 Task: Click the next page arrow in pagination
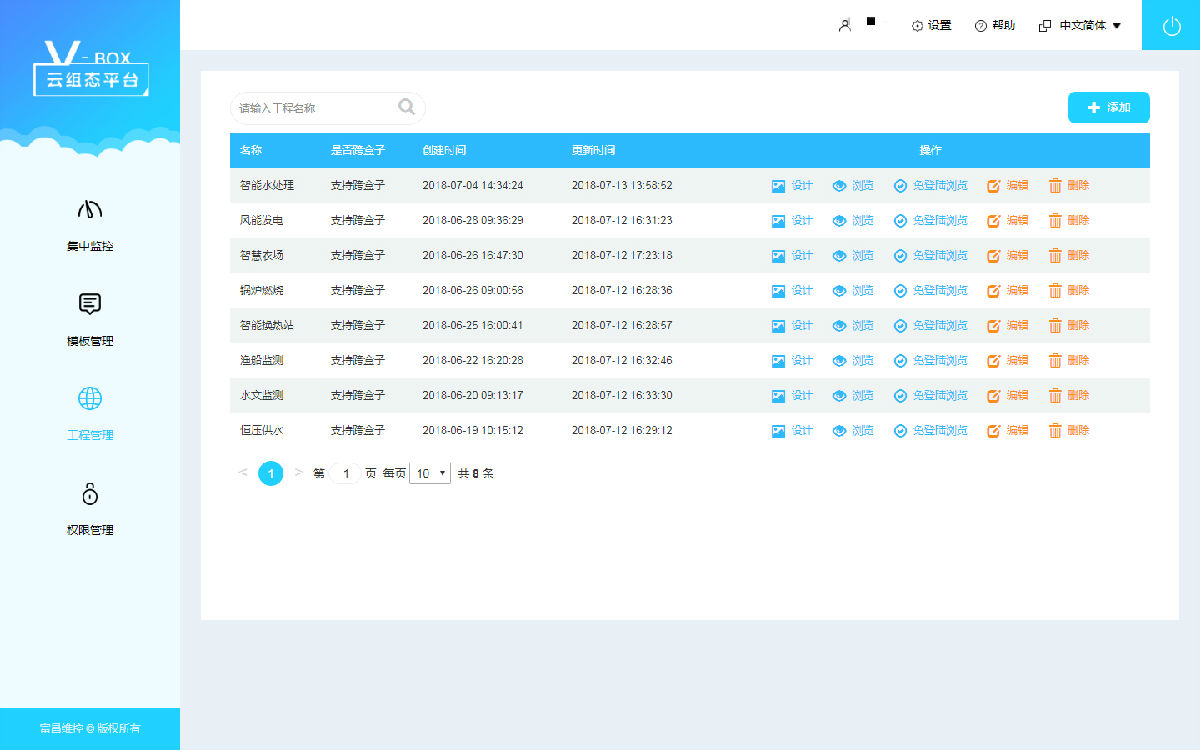click(298, 473)
